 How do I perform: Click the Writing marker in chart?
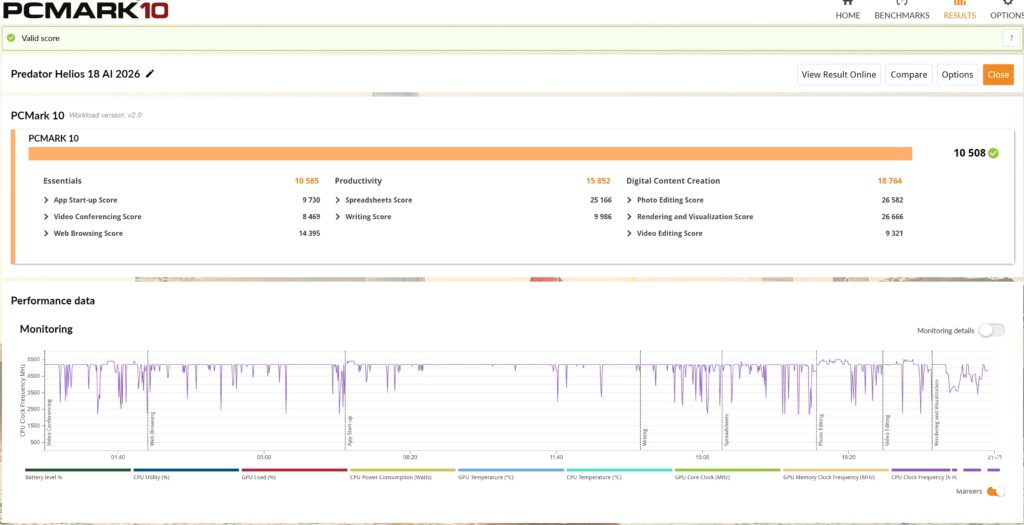[645, 437]
